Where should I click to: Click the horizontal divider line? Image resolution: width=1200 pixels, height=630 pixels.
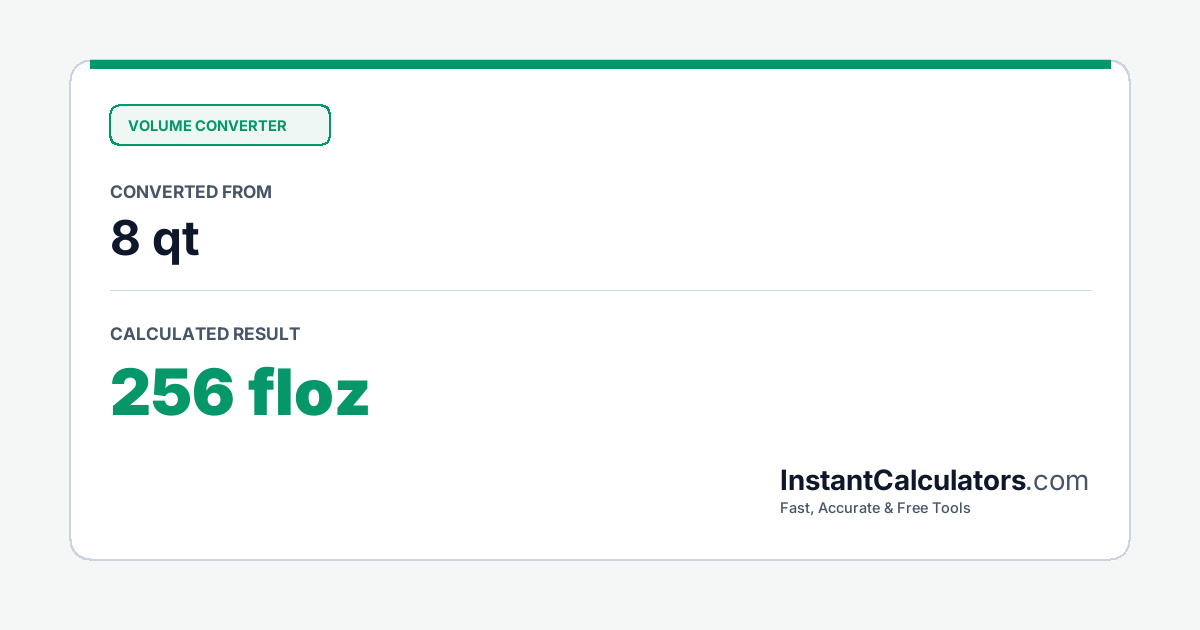pyautogui.click(x=600, y=291)
